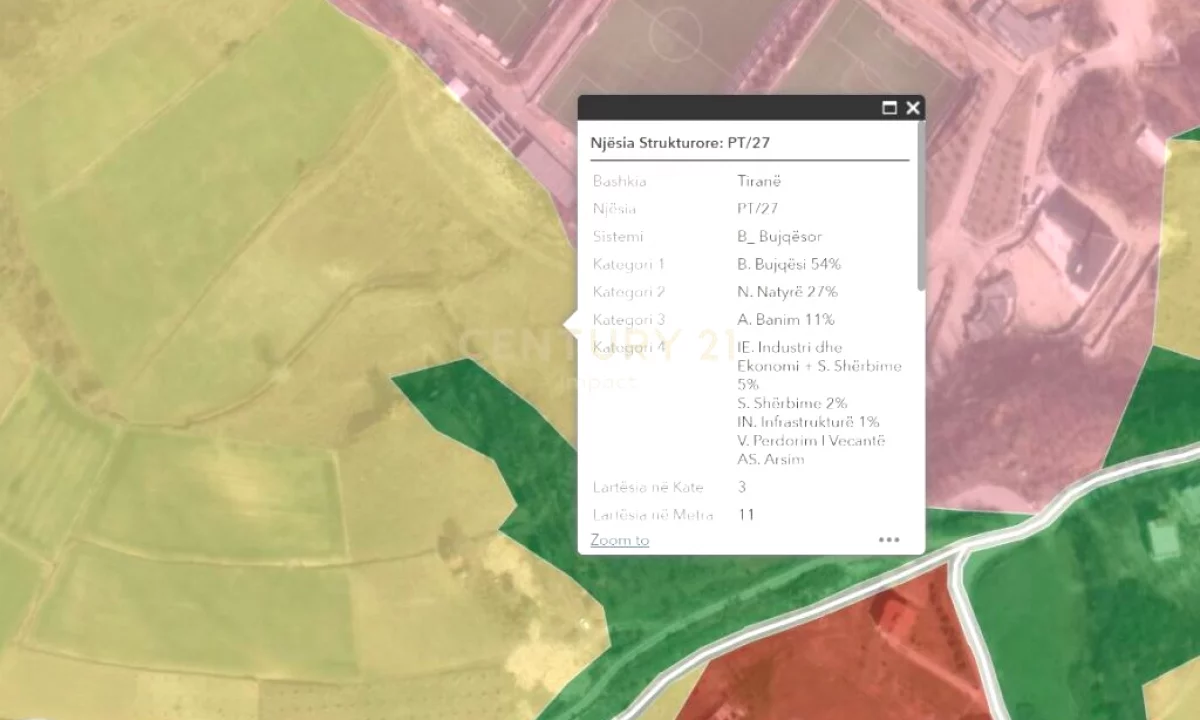
Task: Click the 'B. Bujqësi 54%' category value
Action: [x=788, y=264]
